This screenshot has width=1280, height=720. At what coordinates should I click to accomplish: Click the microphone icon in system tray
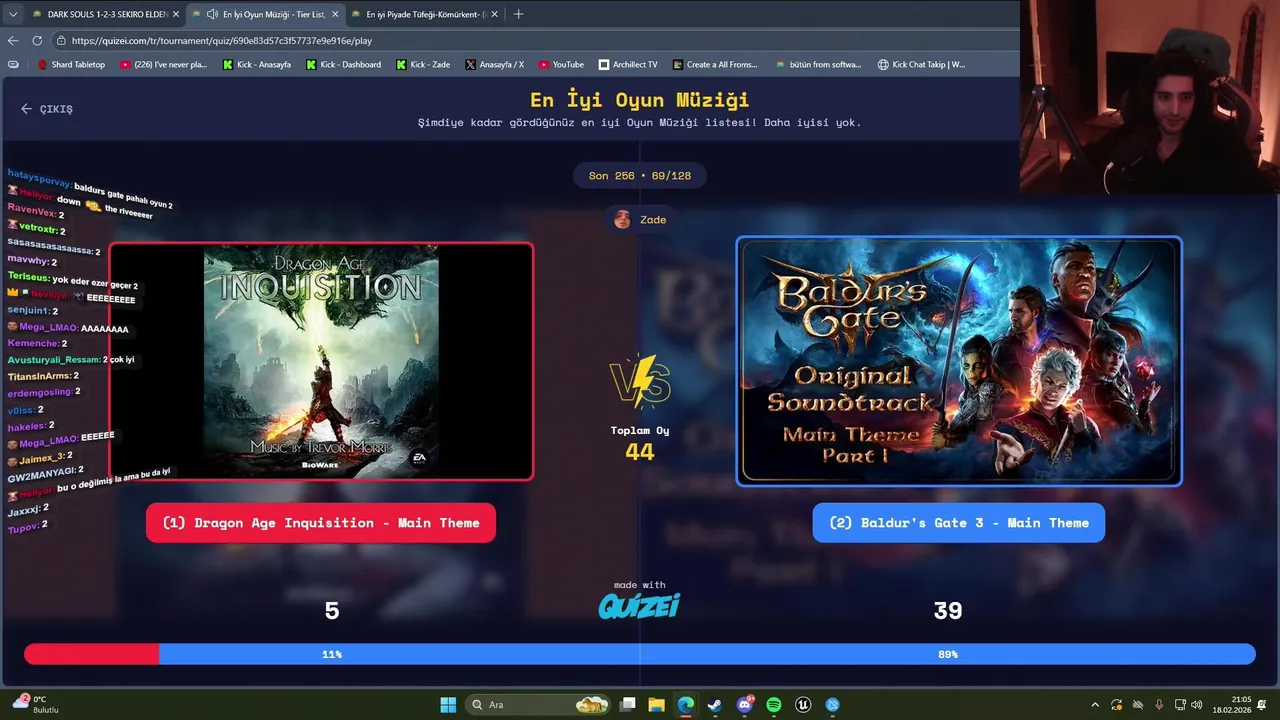click(1159, 705)
